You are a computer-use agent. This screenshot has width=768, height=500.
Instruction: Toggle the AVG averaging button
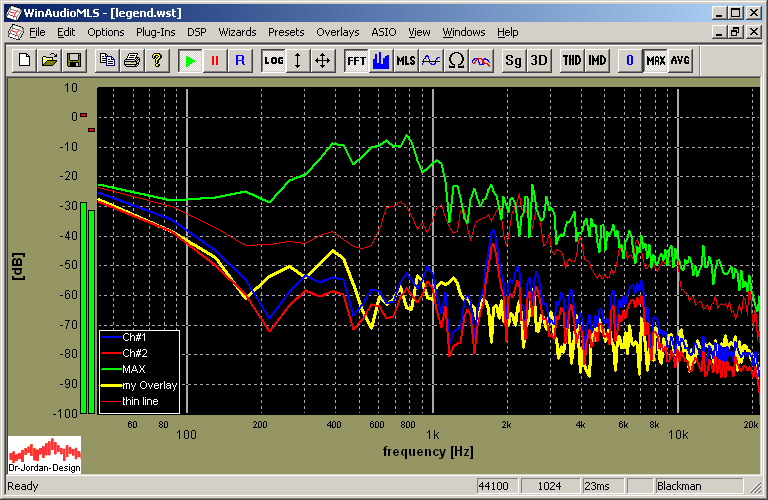(x=681, y=61)
